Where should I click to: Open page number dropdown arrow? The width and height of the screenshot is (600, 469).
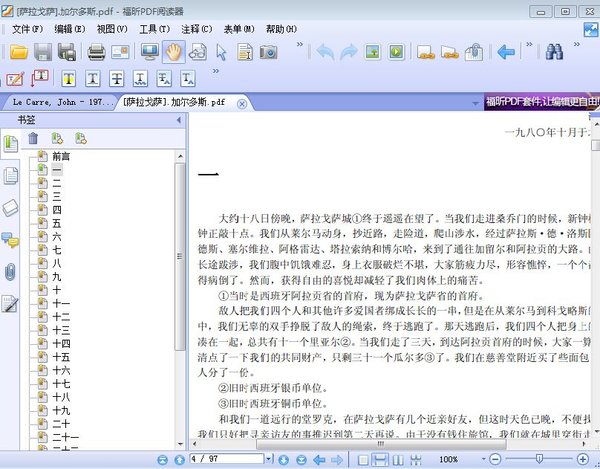(269, 458)
